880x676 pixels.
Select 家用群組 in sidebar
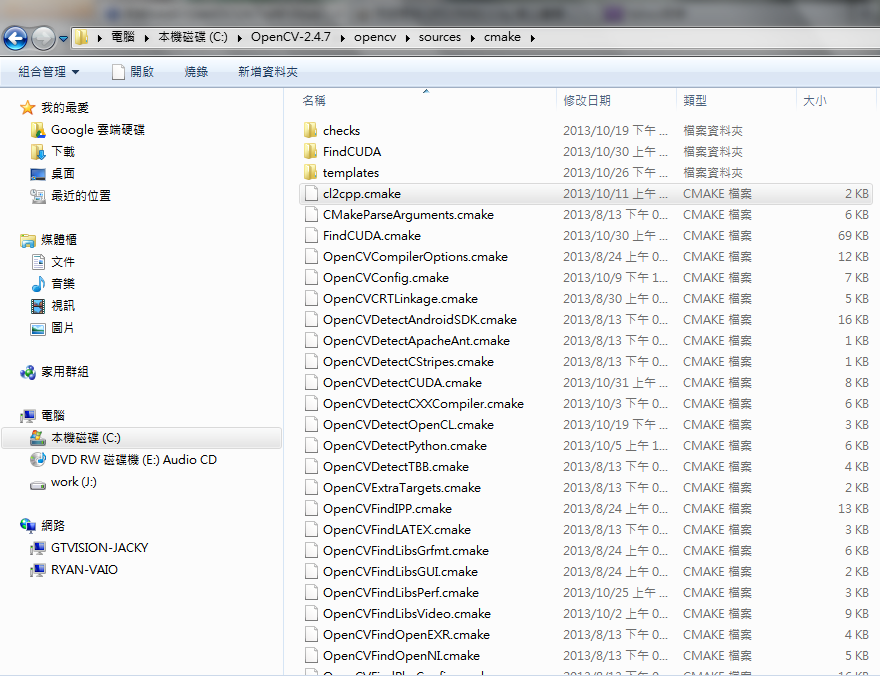point(54,372)
